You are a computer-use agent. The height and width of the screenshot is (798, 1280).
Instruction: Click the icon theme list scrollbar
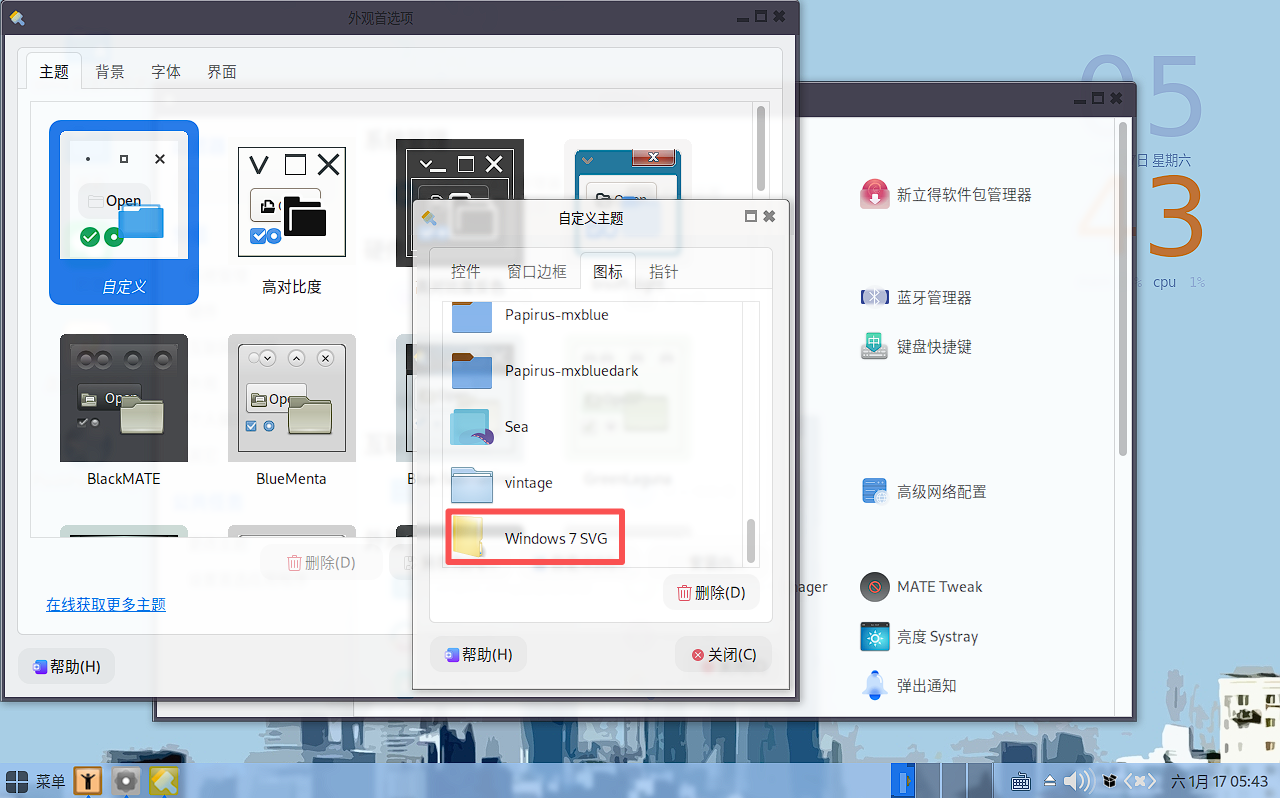pos(751,541)
